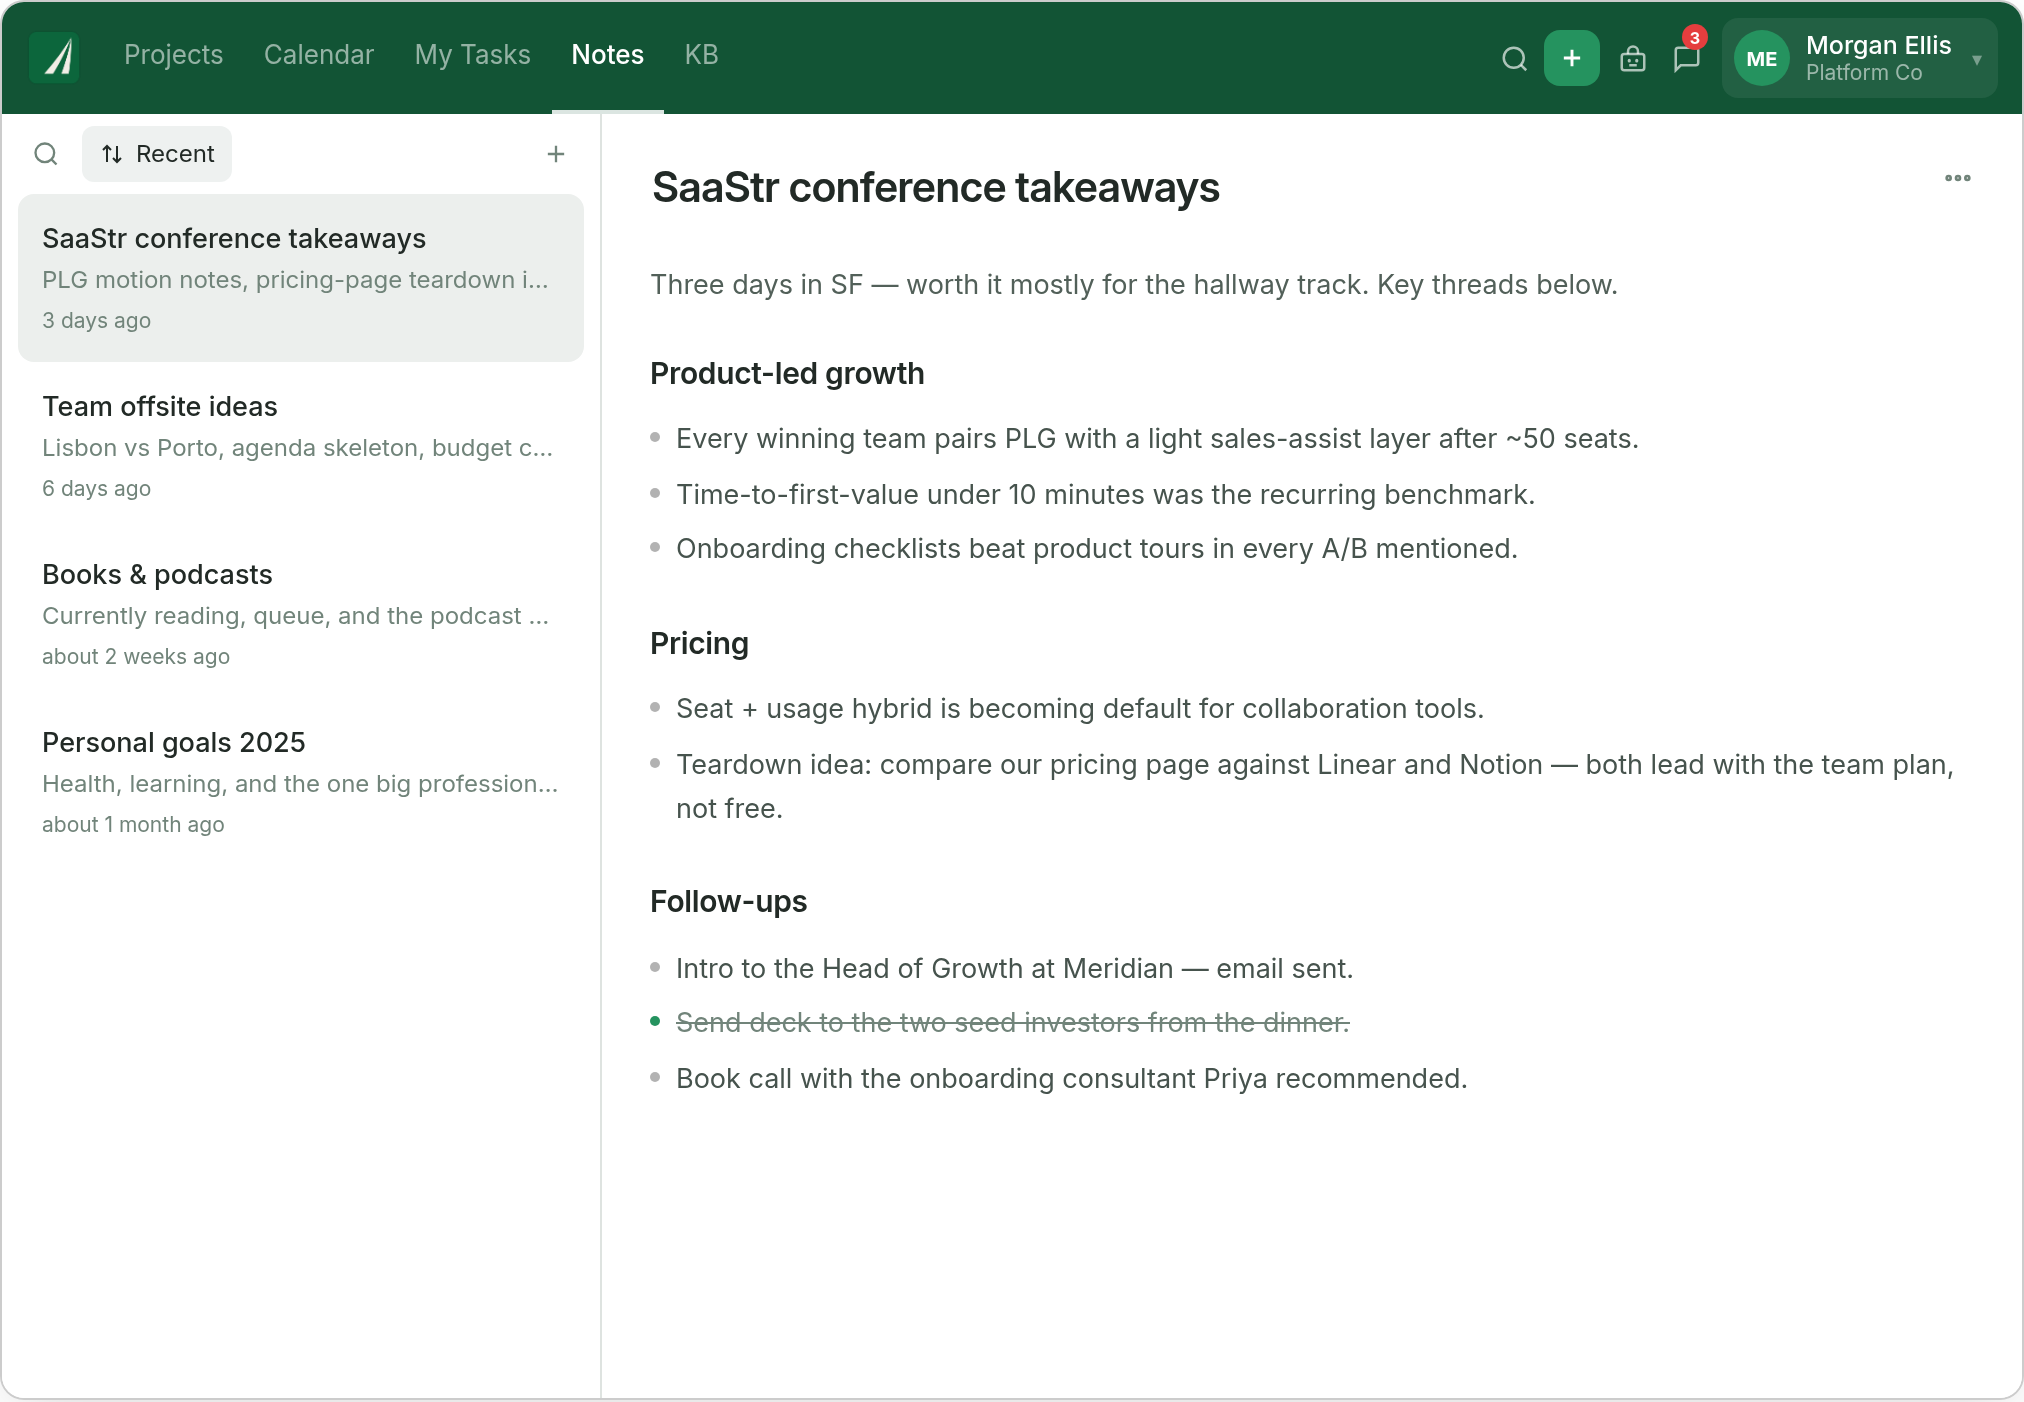The width and height of the screenshot is (2024, 1402).
Task: Click the Time-to-first-value bullet
Action: click(x=1105, y=495)
